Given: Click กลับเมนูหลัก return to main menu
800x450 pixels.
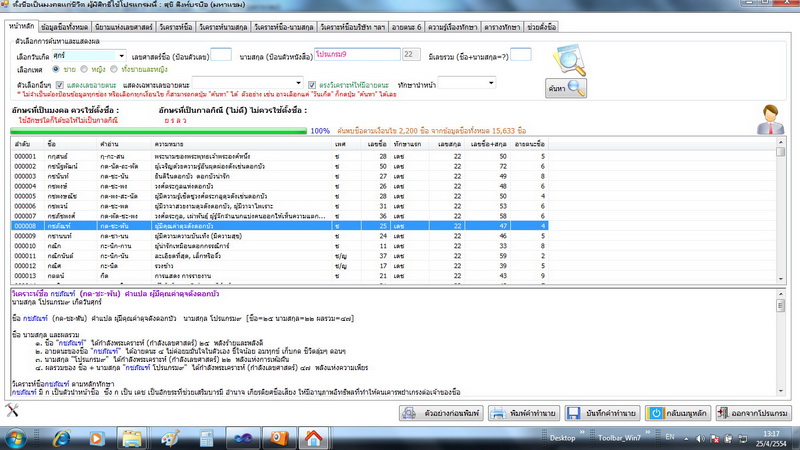Looking at the screenshot, I should click(x=678, y=413).
